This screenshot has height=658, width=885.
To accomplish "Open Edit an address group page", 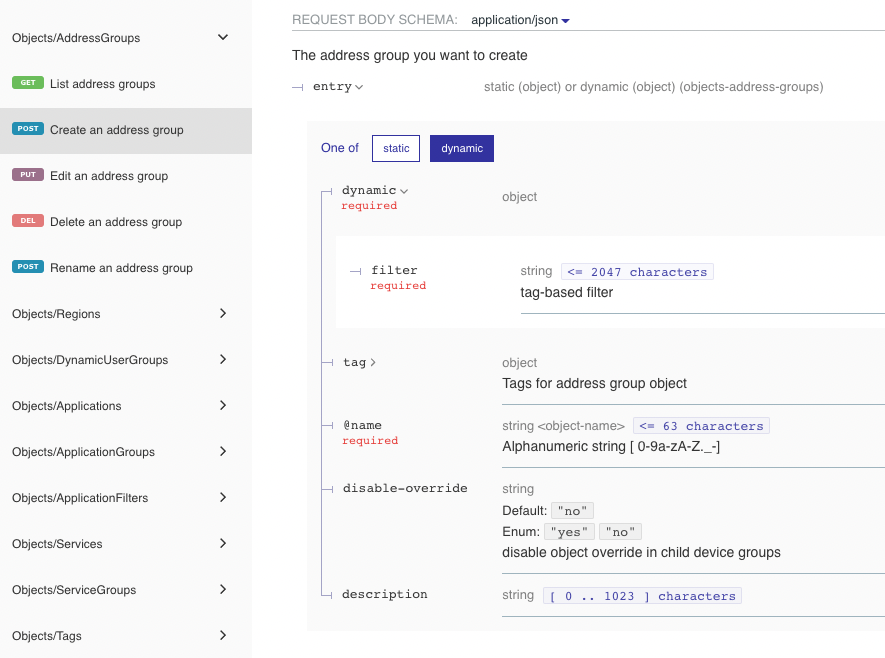I will point(109,176).
